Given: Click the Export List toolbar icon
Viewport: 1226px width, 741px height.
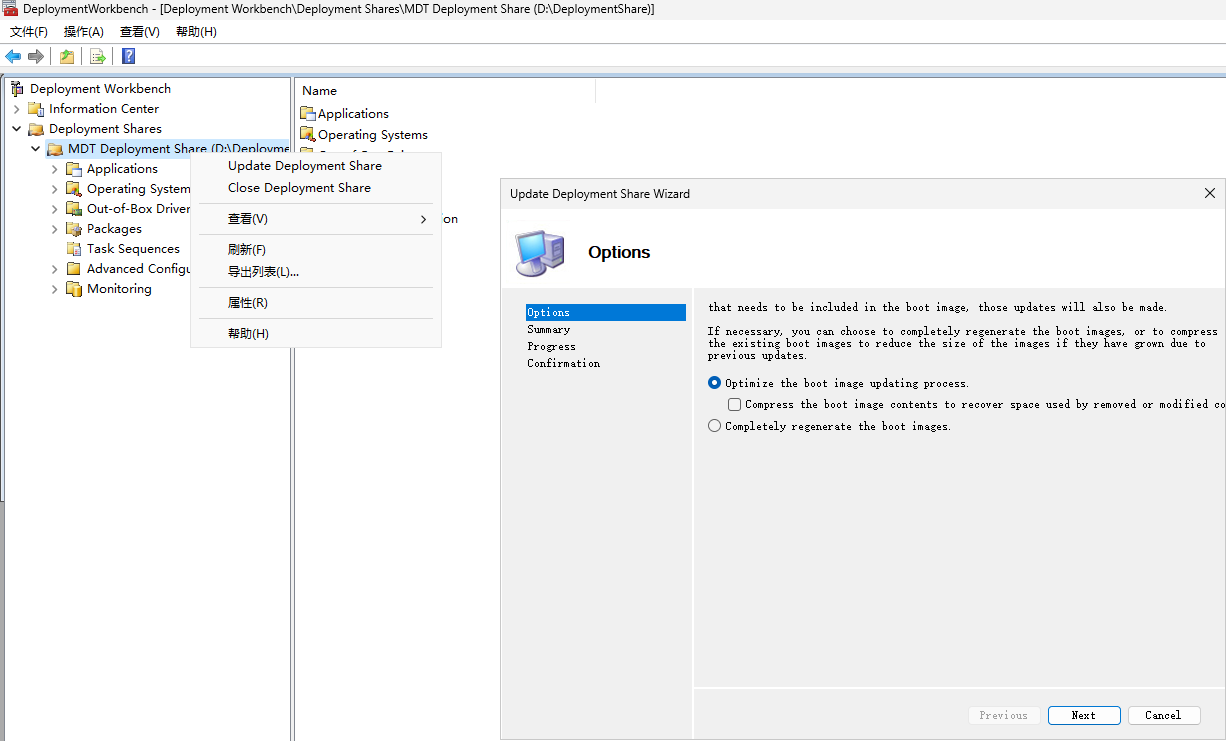Looking at the screenshot, I should click(98, 56).
